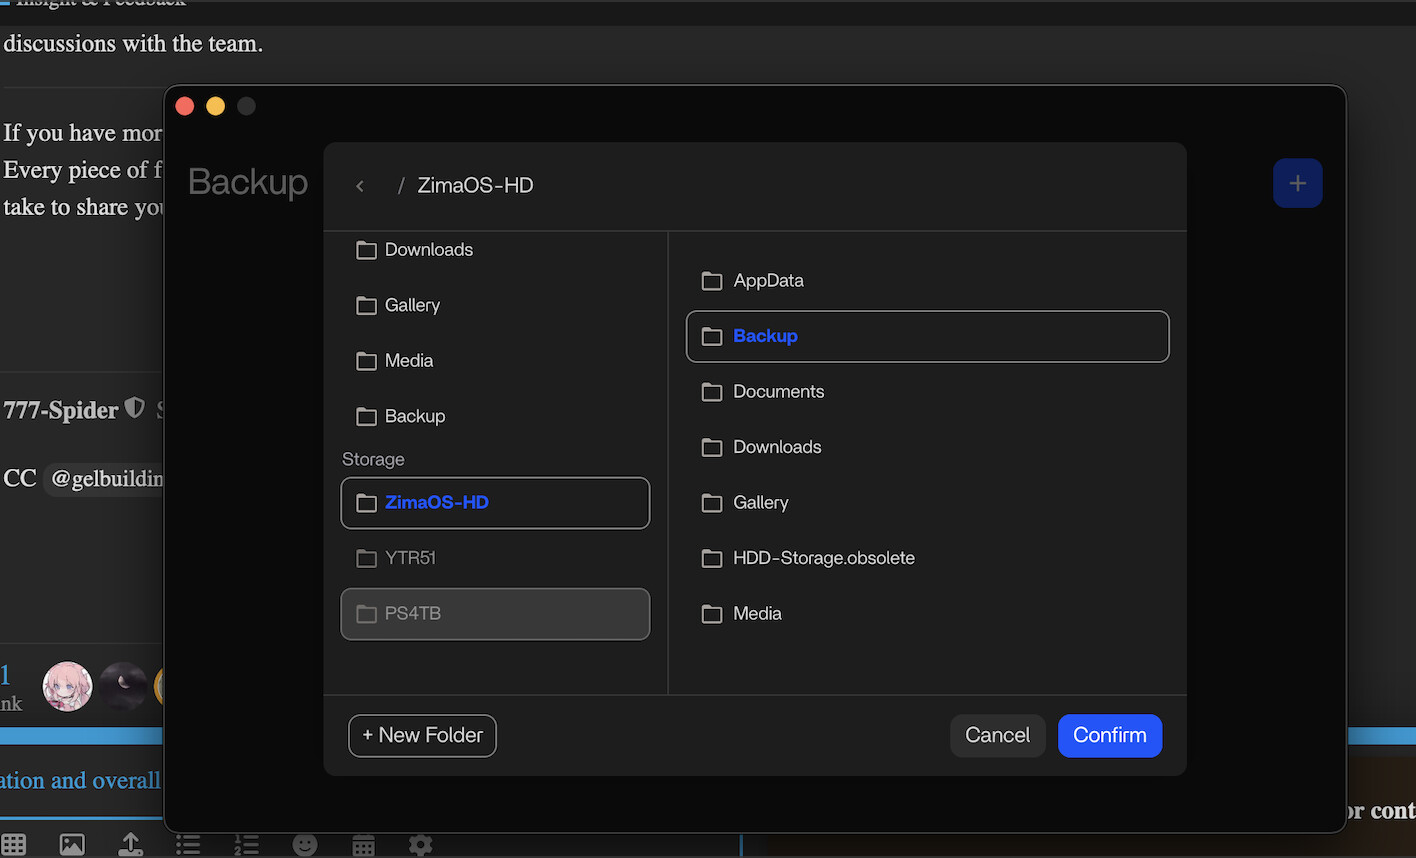Choose the highlighted Backup folder in right pane

927,336
